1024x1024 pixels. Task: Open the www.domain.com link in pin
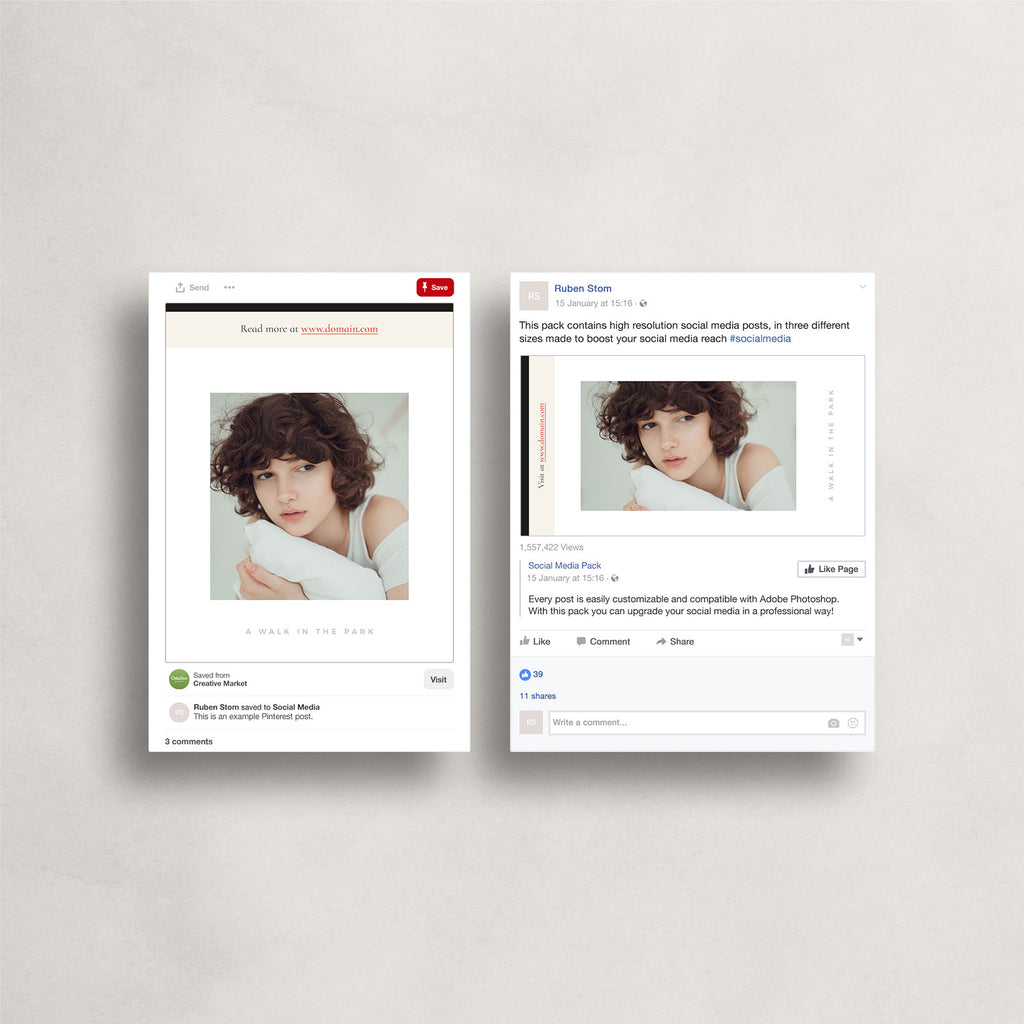click(339, 328)
